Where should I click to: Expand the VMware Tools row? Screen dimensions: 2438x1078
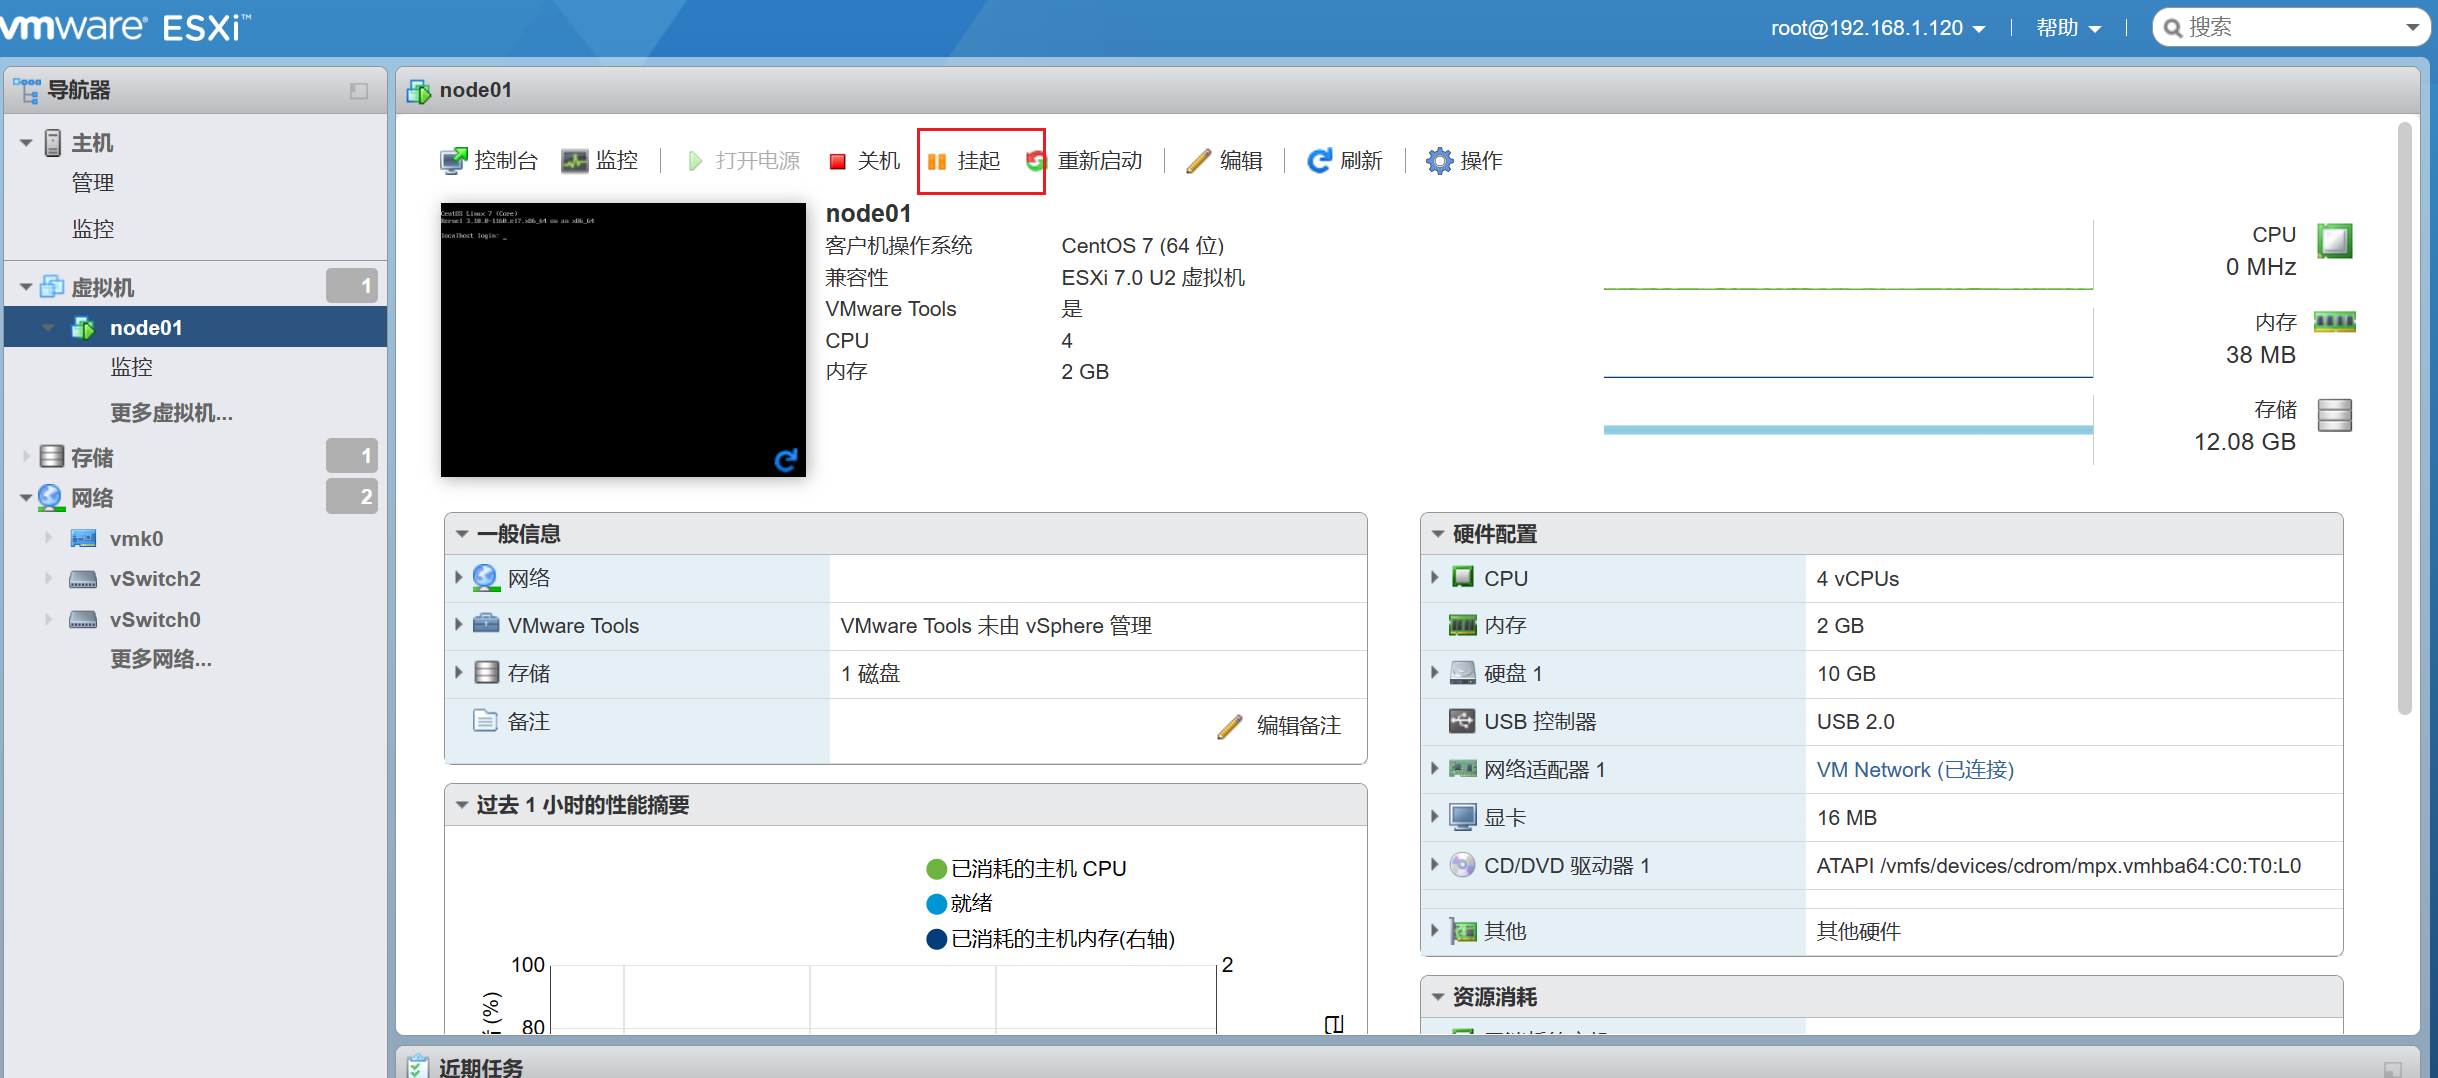(459, 625)
